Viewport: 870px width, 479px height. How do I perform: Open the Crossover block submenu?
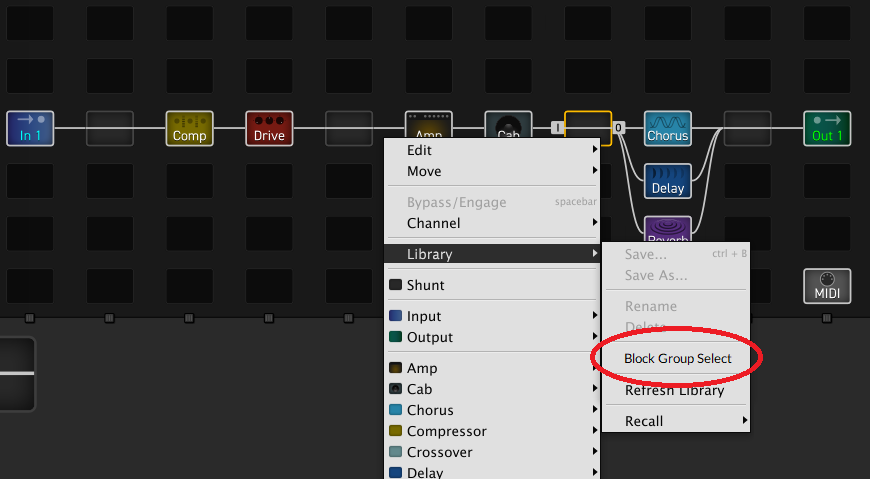tap(492, 452)
